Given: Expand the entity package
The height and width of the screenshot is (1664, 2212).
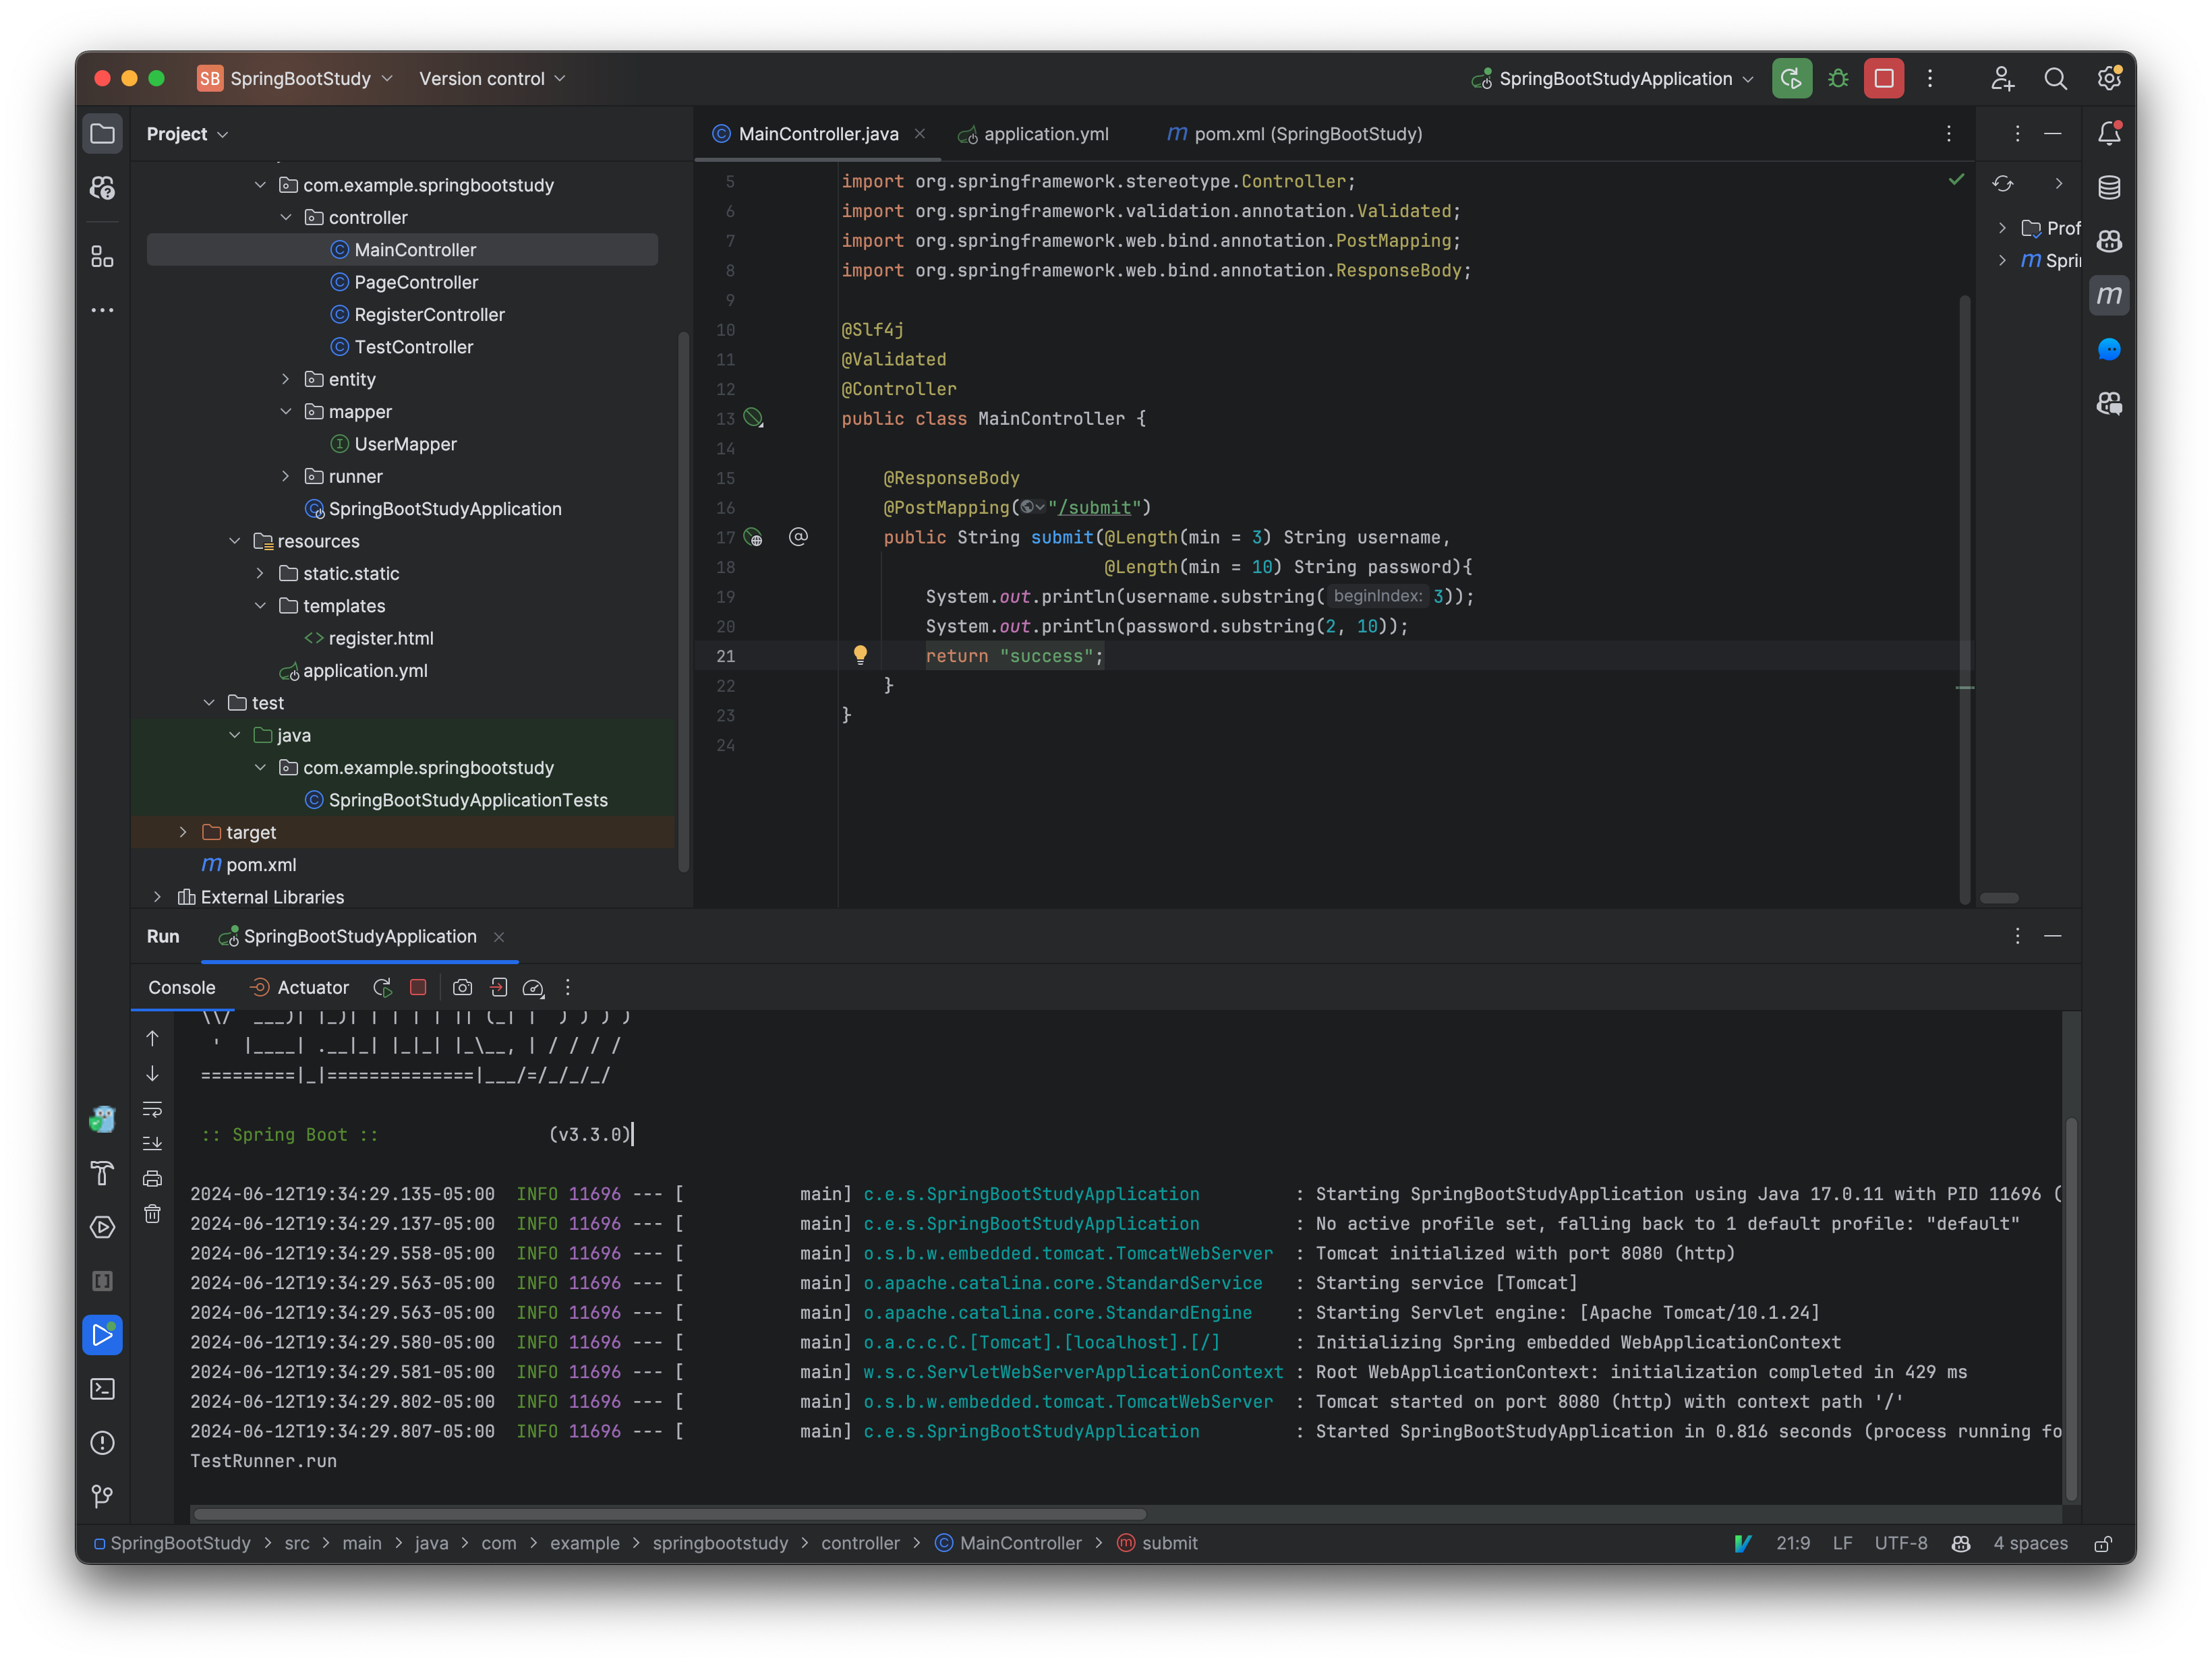Looking at the screenshot, I should [287, 379].
